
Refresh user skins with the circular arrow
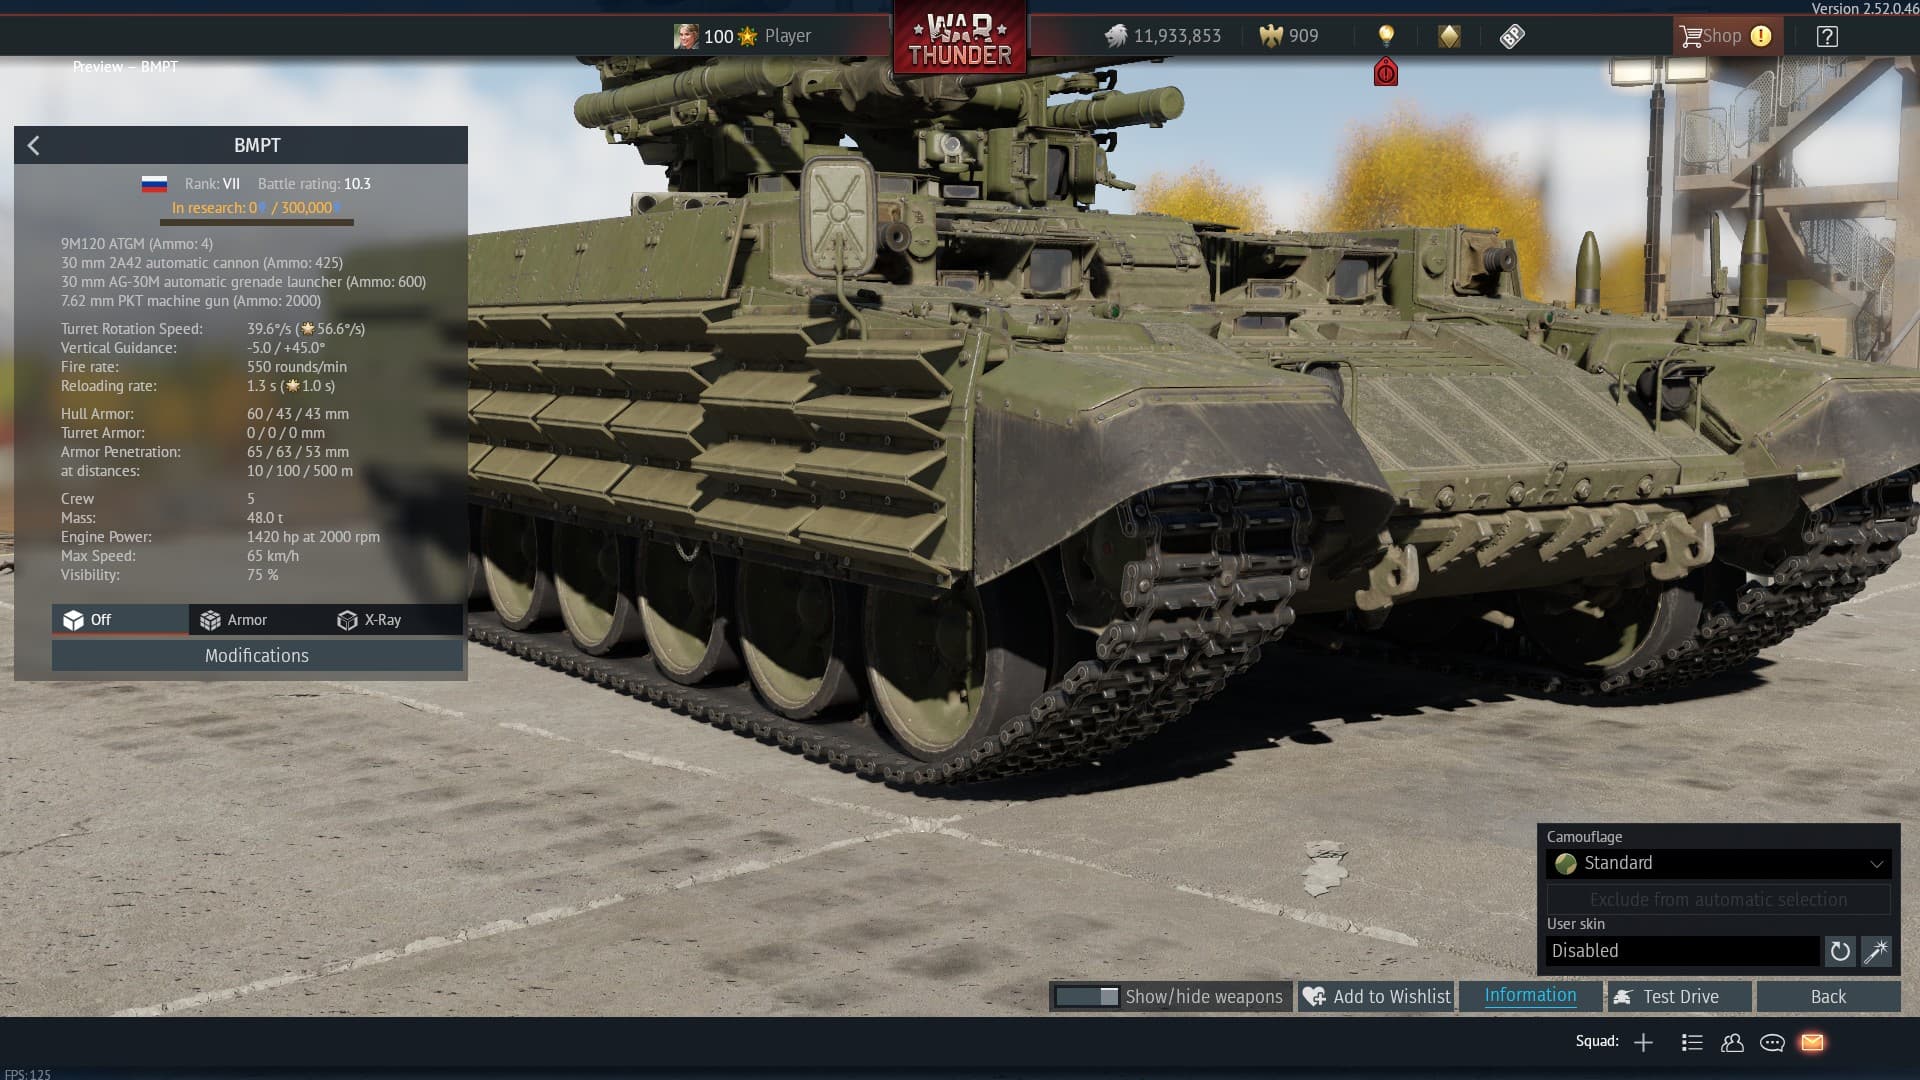coord(1840,951)
